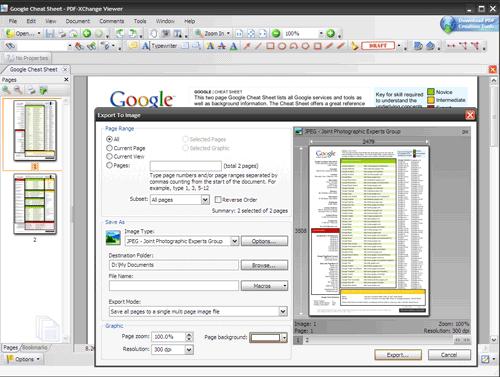Click the Browse button for the destination folder
The height and width of the screenshot is (377, 500).
click(264, 265)
